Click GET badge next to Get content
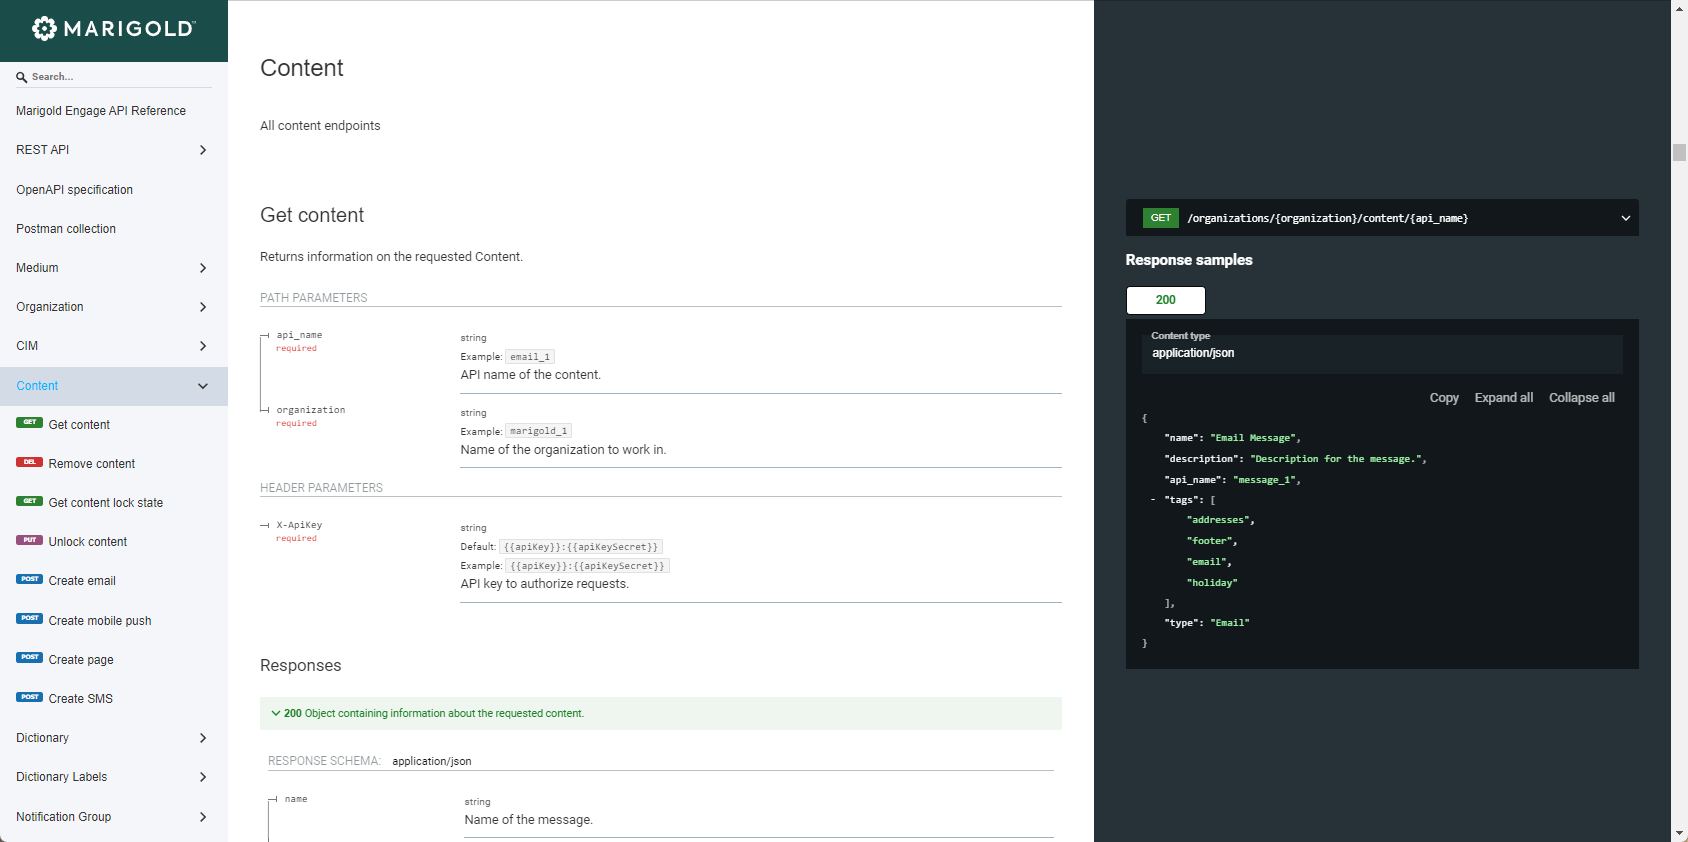Image resolution: width=1688 pixels, height=842 pixels. tap(29, 423)
